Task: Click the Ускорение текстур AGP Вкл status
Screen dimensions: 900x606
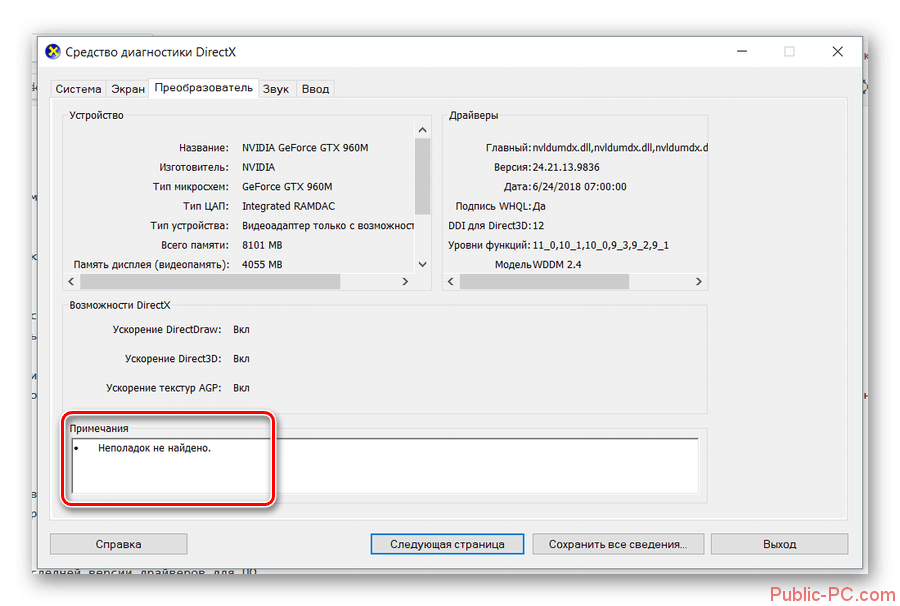Action: click(x=241, y=388)
